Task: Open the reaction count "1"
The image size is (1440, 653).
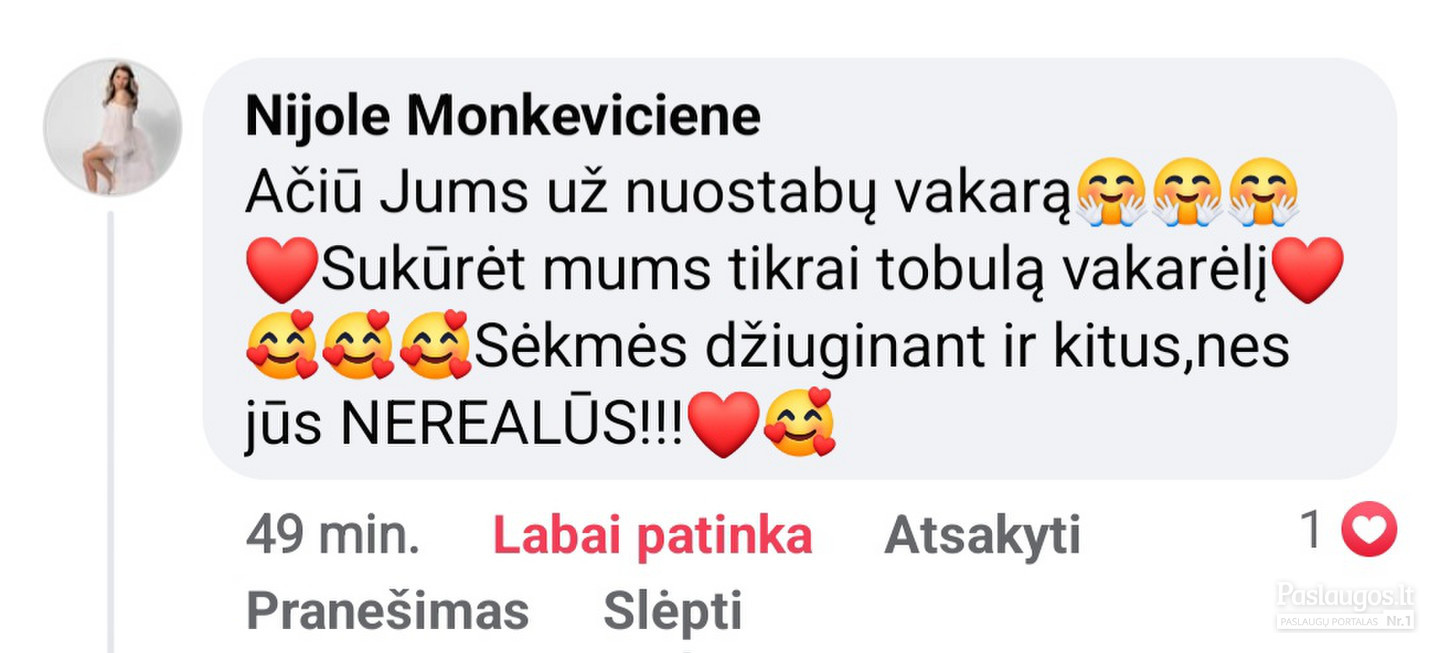Action: tap(1311, 530)
